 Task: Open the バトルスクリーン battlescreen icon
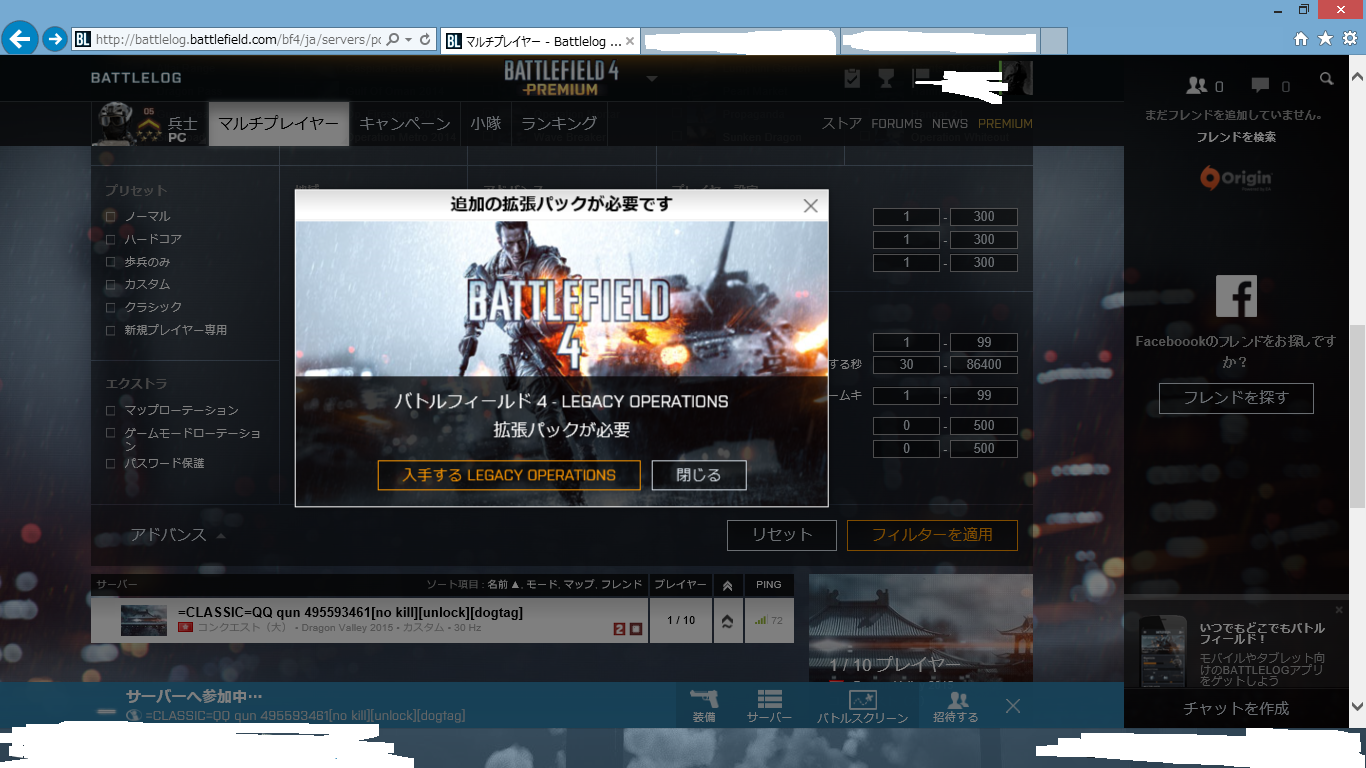pyautogui.click(x=862, y=700)
